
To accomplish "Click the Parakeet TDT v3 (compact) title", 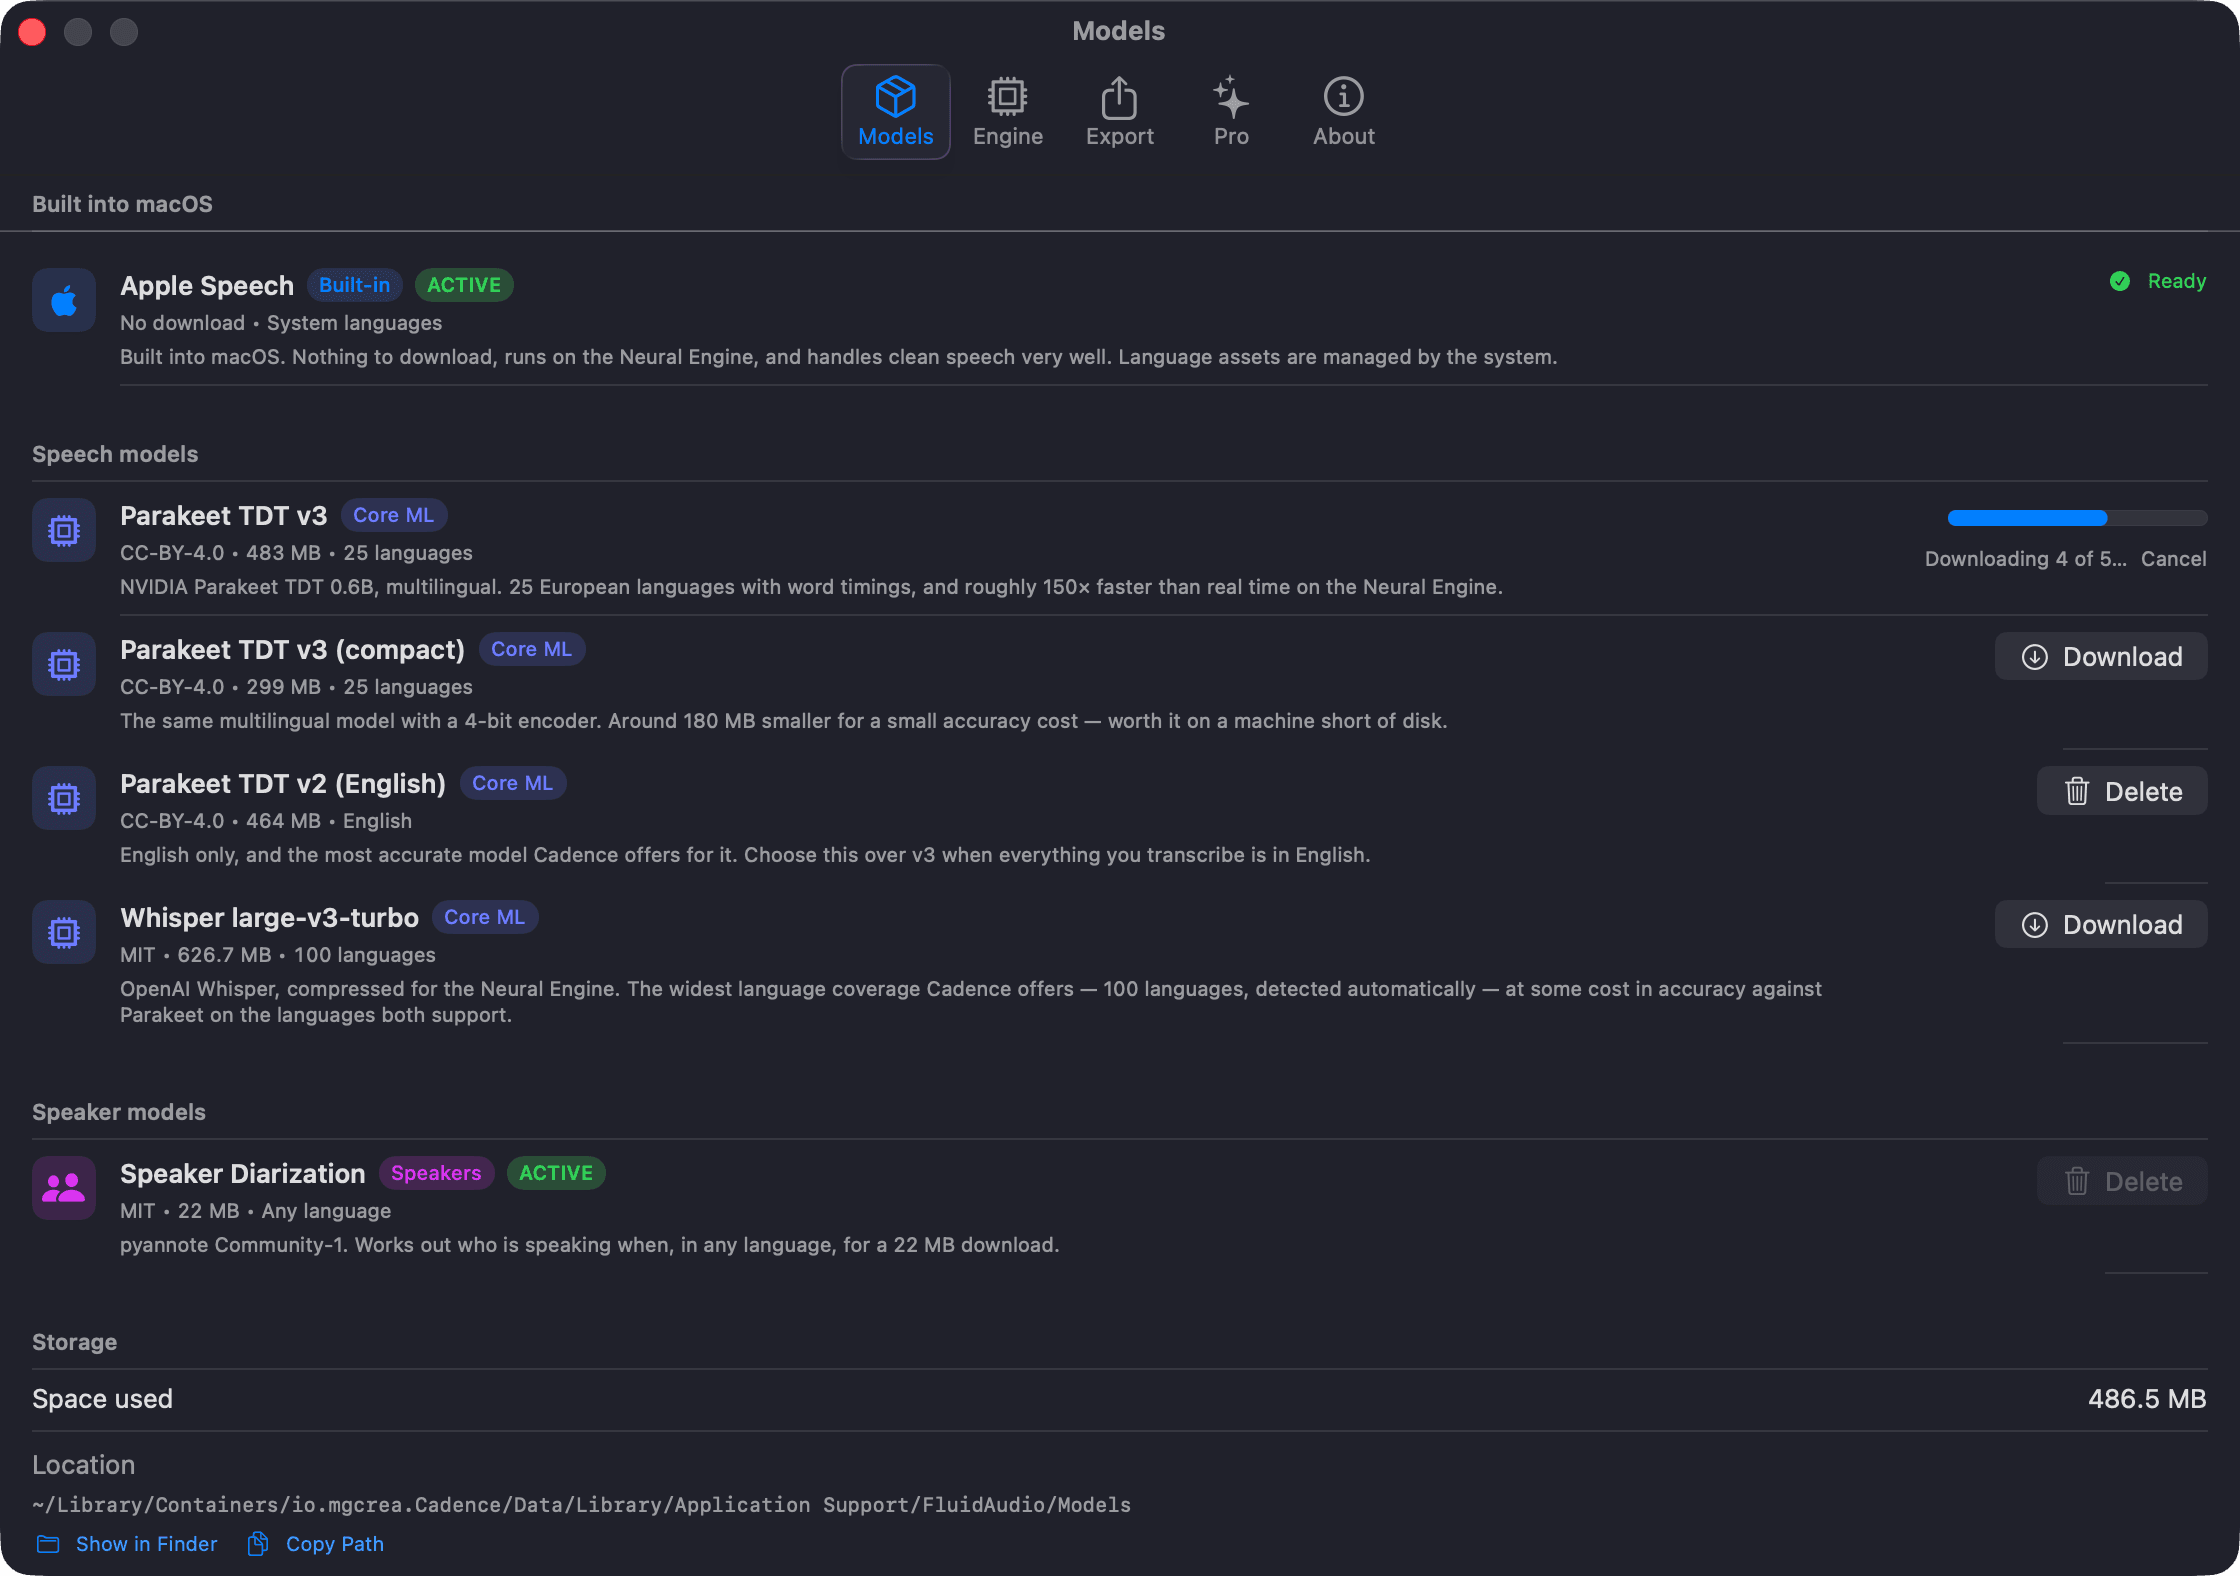I will (x=292, y=650).
